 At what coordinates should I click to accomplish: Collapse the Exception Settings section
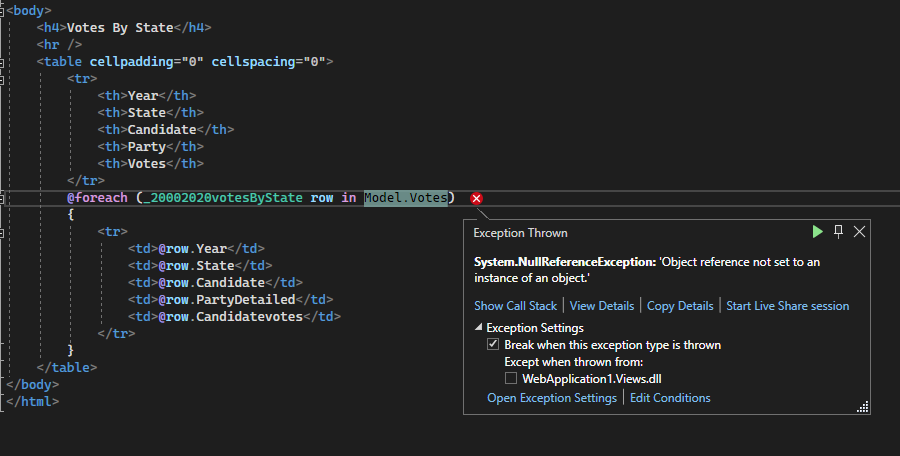click(478, 328)
